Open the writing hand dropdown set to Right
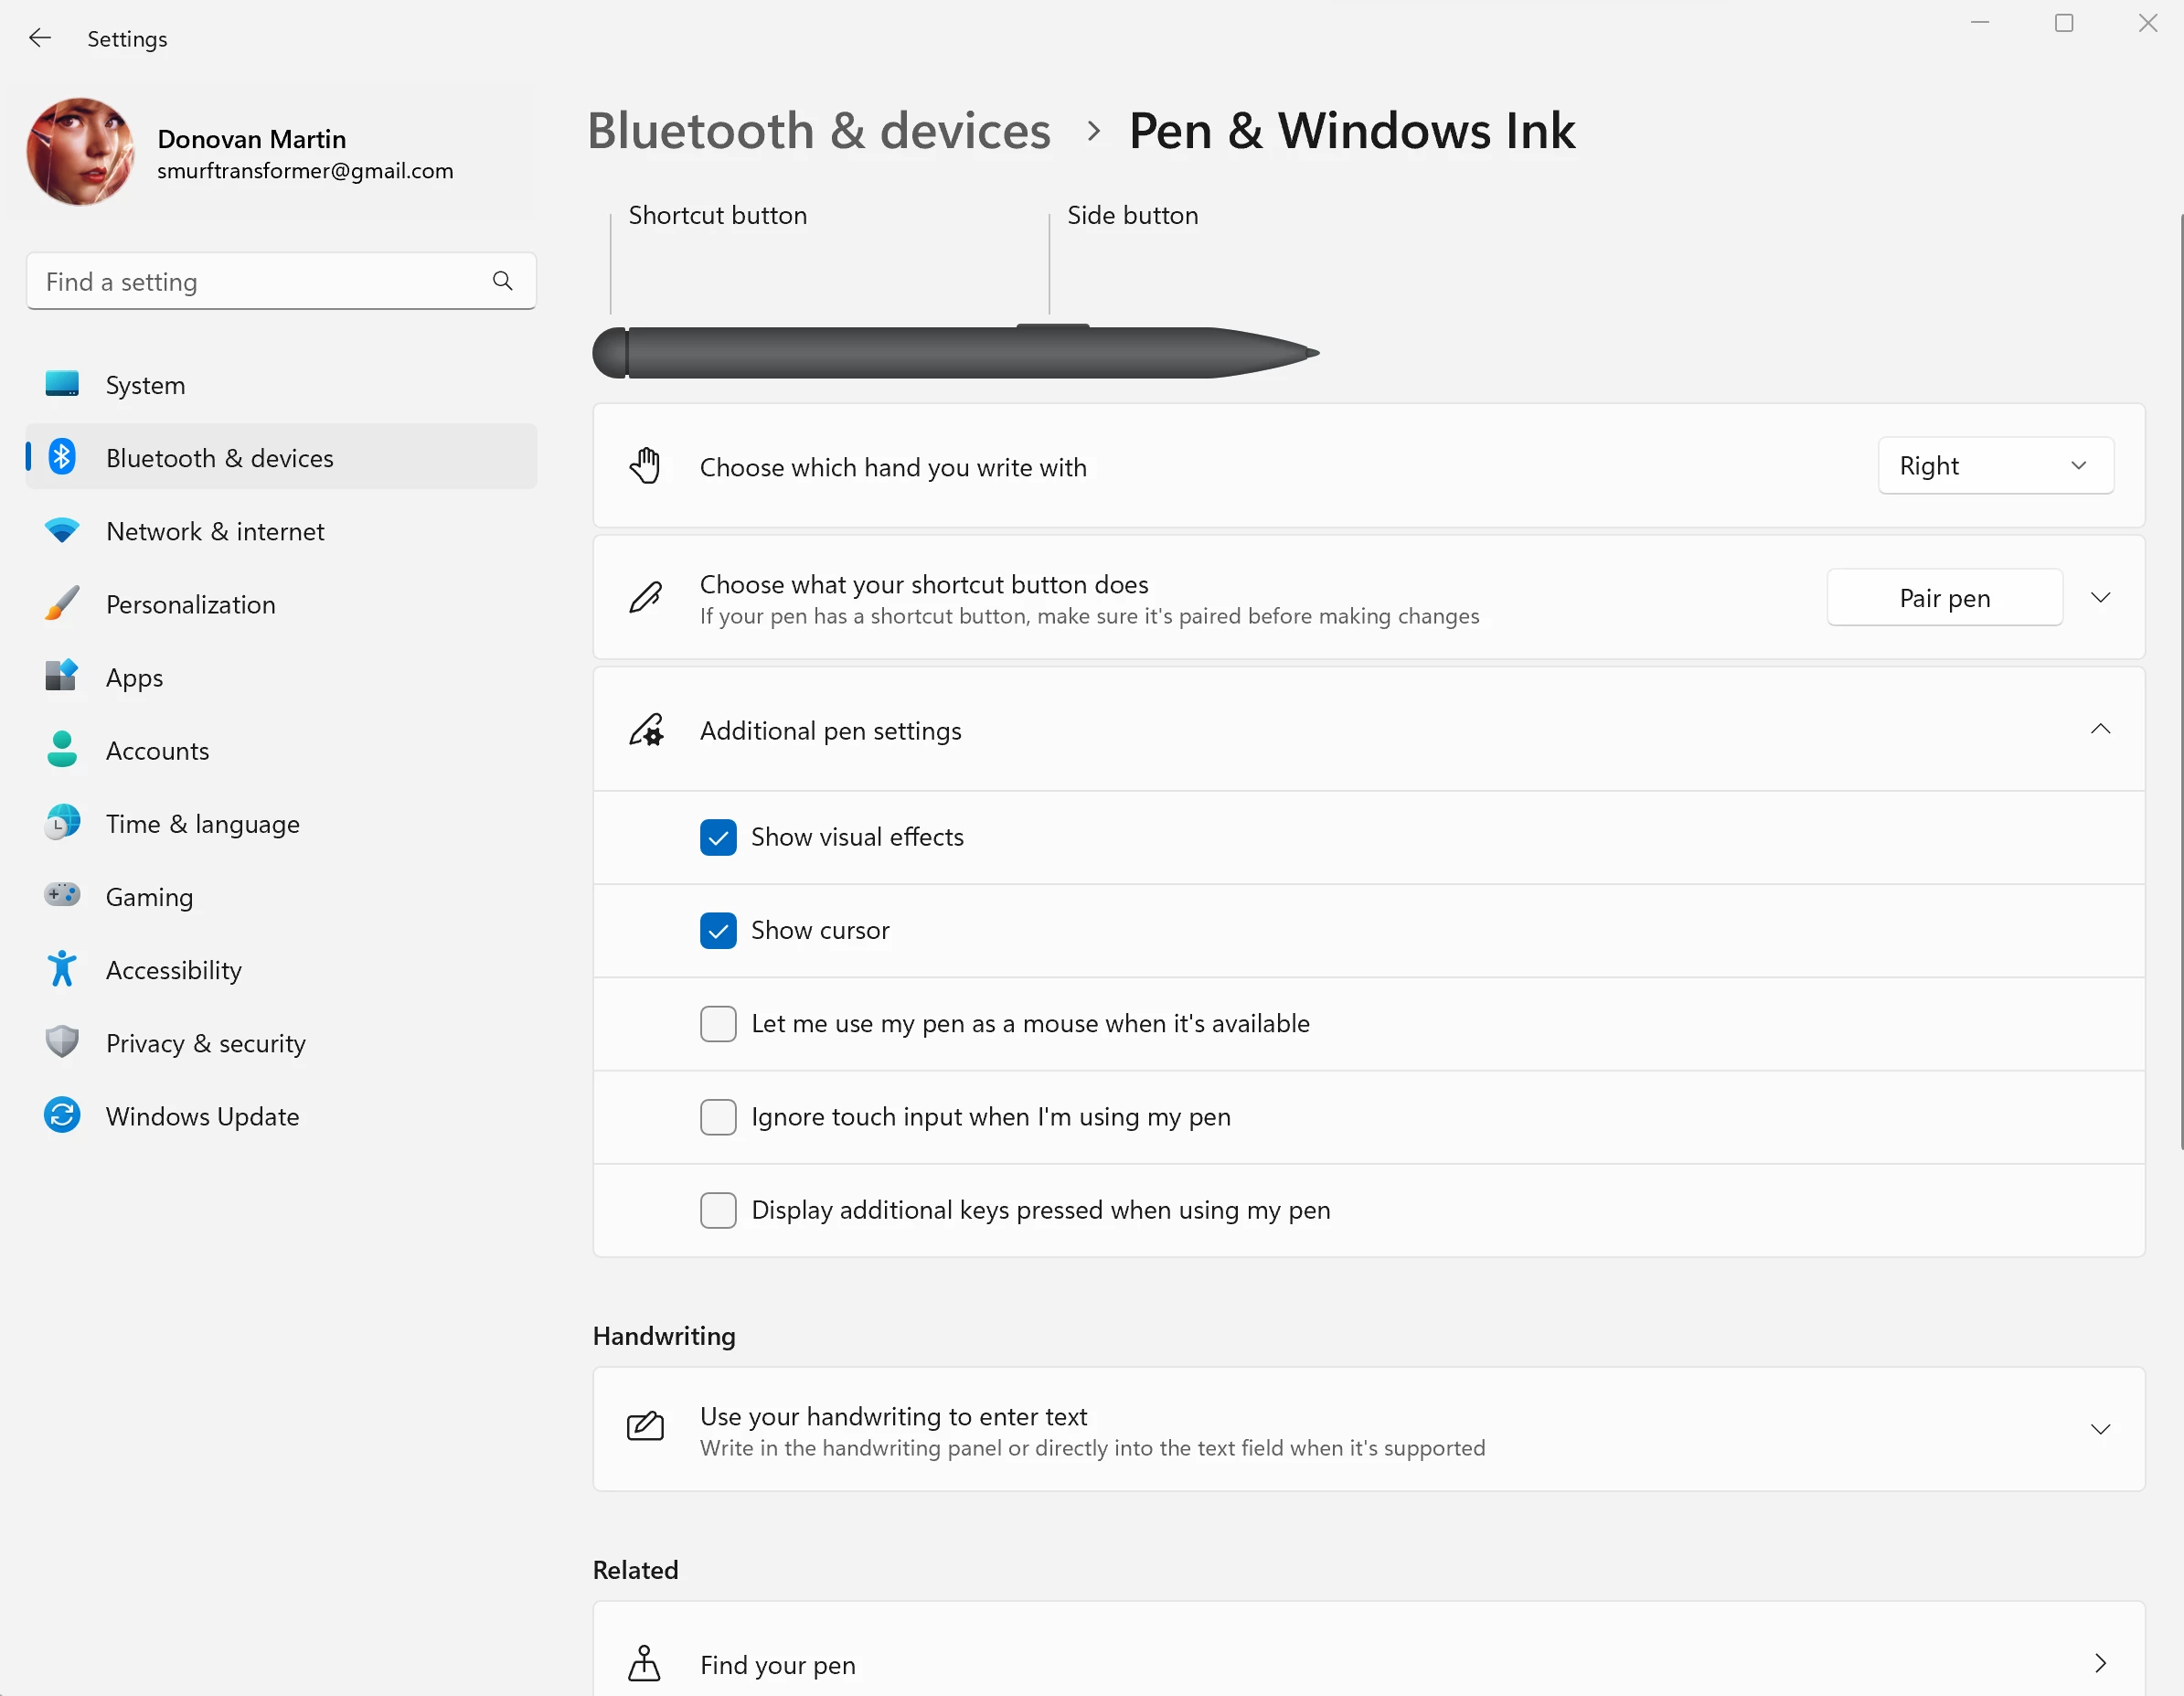The width and height of the screenshot is (2184, 1696). click(x=1995, y=466)
